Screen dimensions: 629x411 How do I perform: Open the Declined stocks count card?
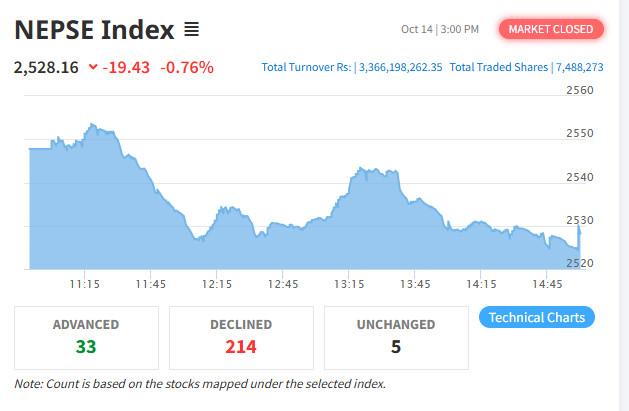click(x=241, y=337)
